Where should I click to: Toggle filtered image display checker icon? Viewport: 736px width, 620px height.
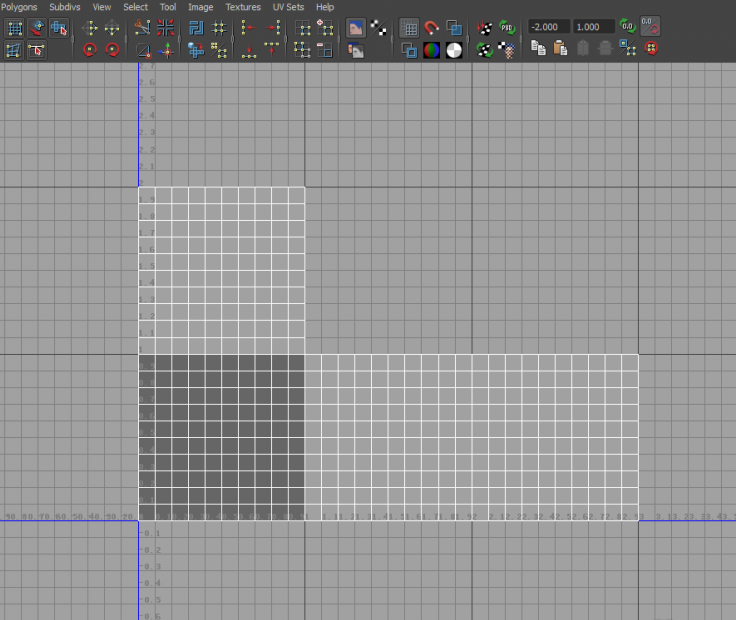[x=378, y=28]
